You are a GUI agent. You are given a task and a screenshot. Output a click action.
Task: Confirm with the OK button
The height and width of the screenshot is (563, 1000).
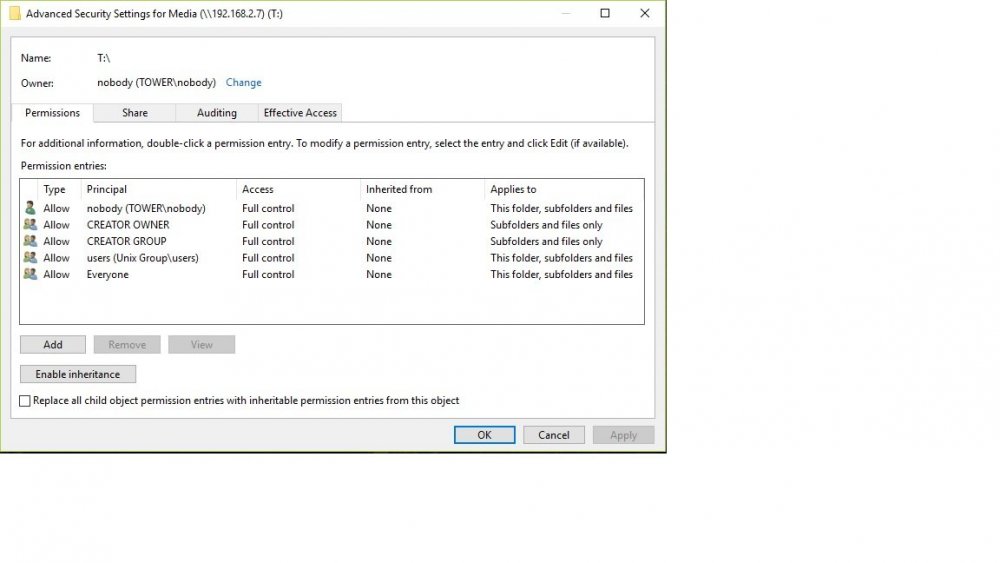click(x=485, y=435)
